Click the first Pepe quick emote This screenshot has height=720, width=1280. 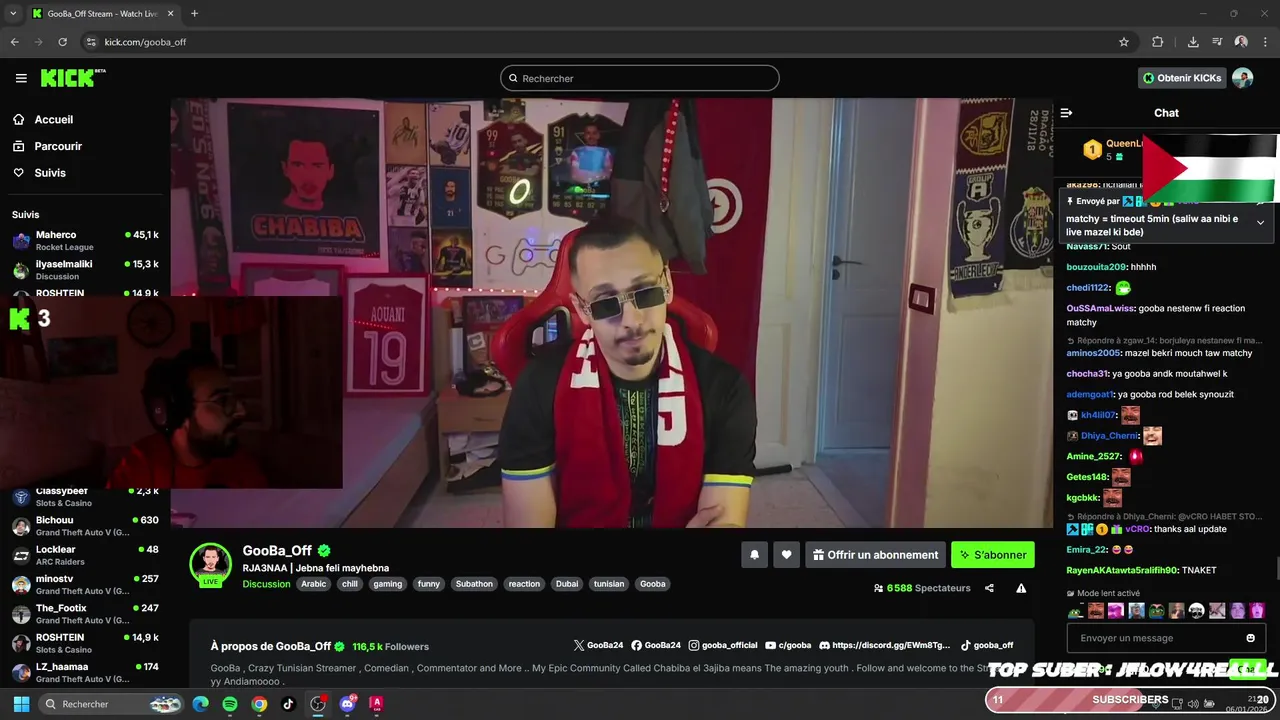click(x=1075, y=611)
